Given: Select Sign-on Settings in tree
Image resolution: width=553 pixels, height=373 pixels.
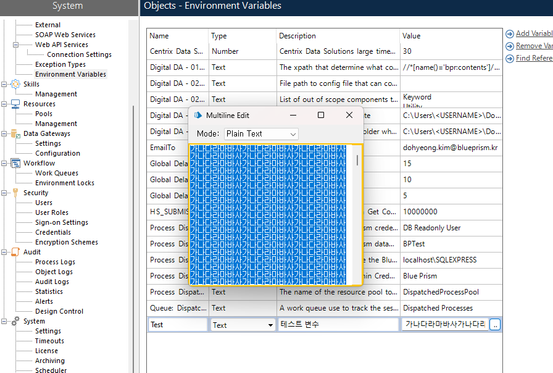Looking at the screenshot, I should [x=61, y=222].
